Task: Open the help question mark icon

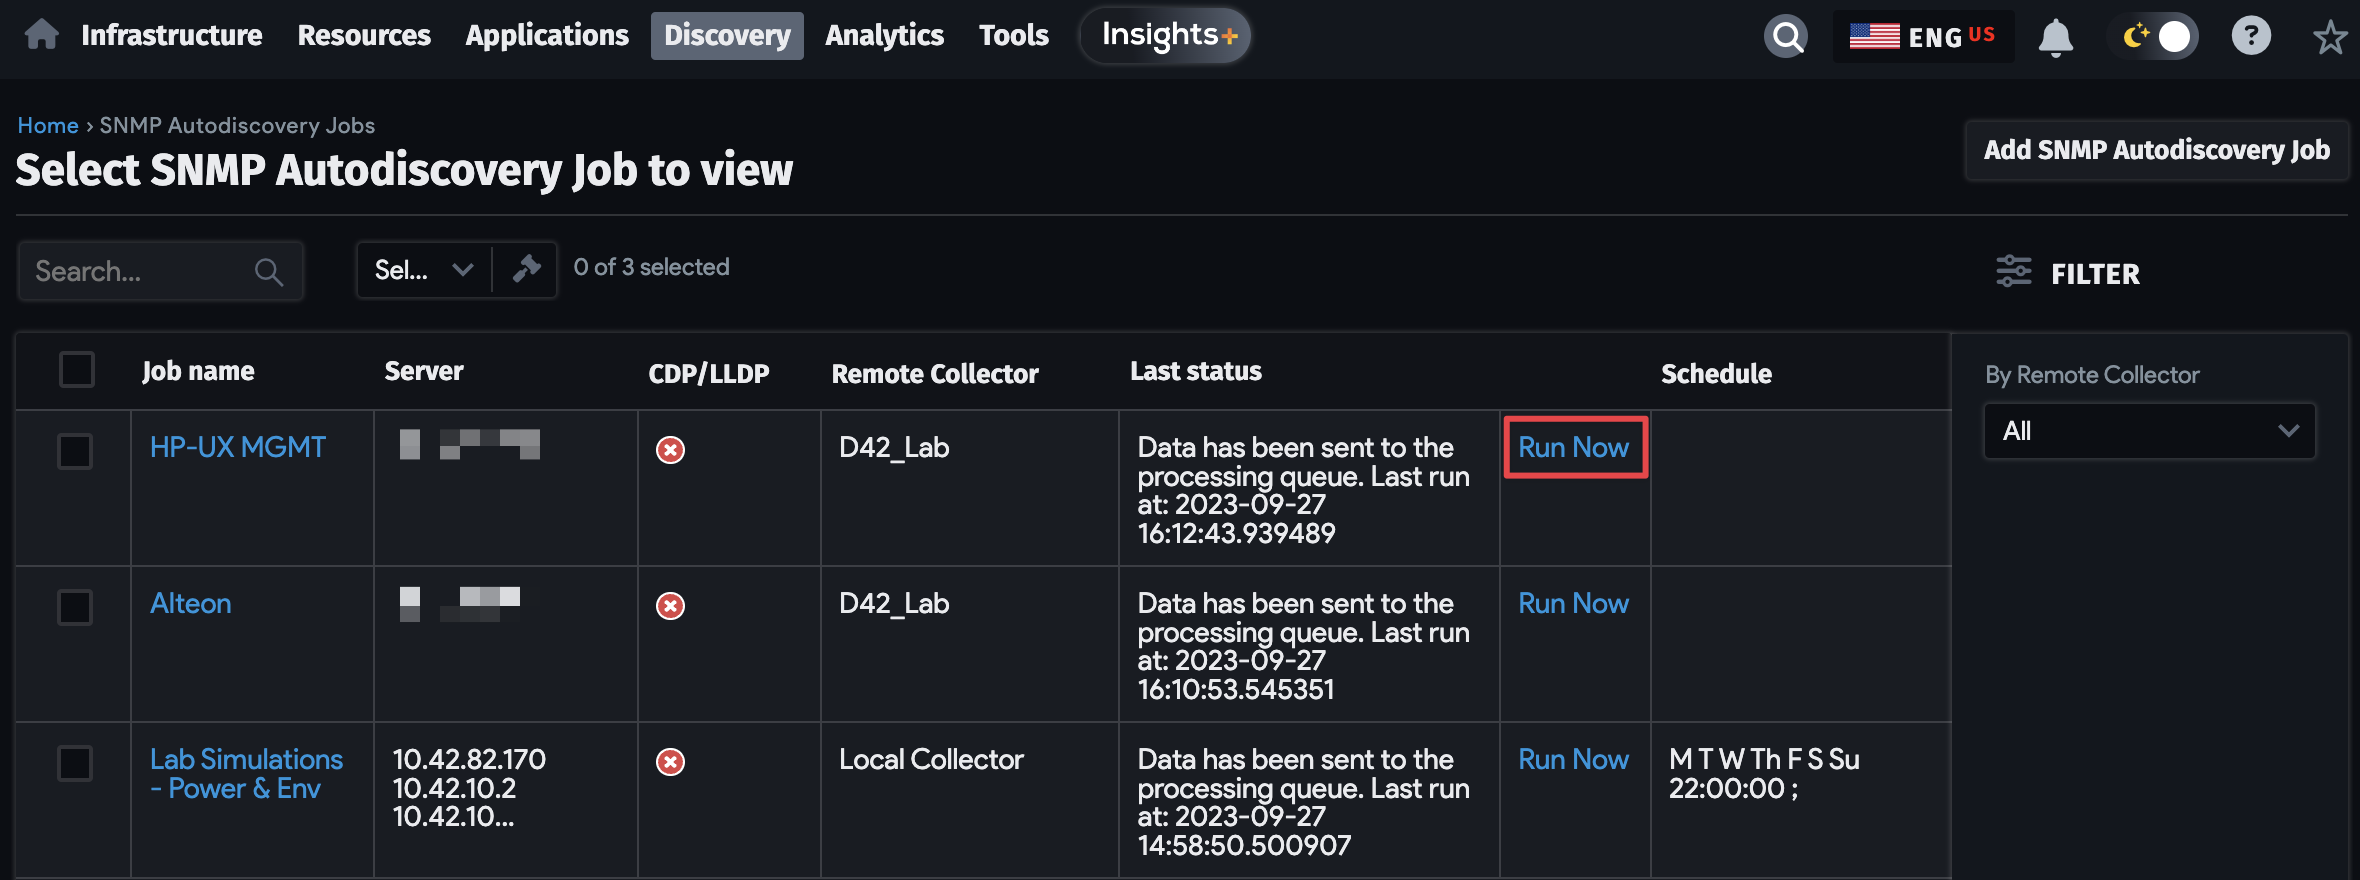Action: pos(2250,37)
